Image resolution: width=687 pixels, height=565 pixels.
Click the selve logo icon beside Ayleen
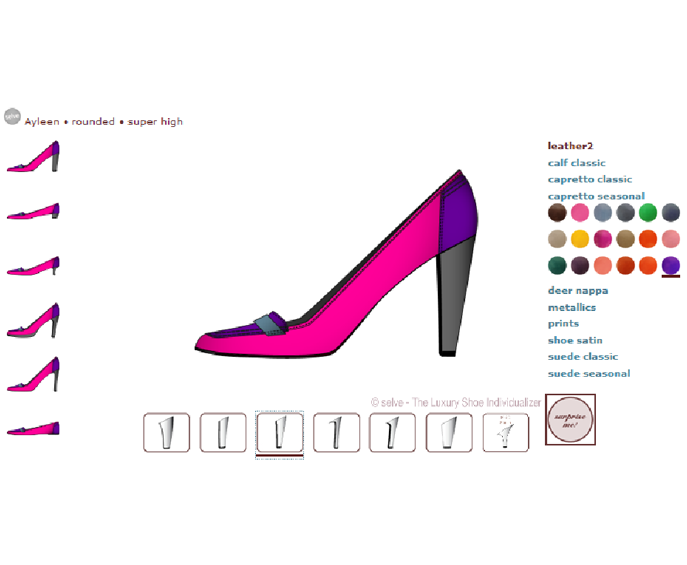[12, 116]
